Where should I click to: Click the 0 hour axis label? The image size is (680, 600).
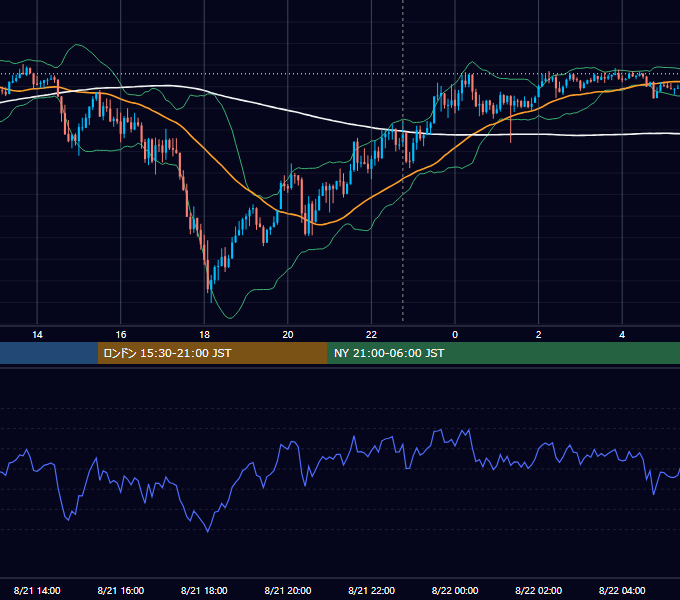click(455, 335)
